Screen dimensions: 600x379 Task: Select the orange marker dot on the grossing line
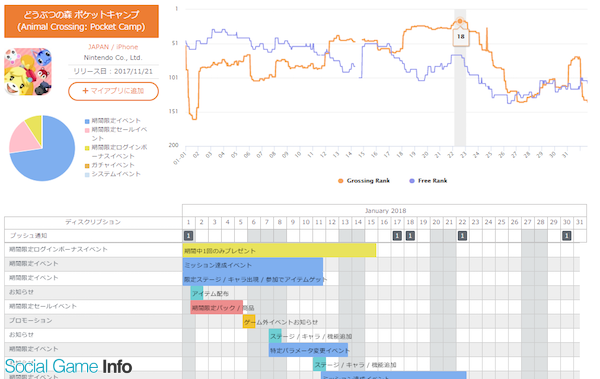[460, 21]
